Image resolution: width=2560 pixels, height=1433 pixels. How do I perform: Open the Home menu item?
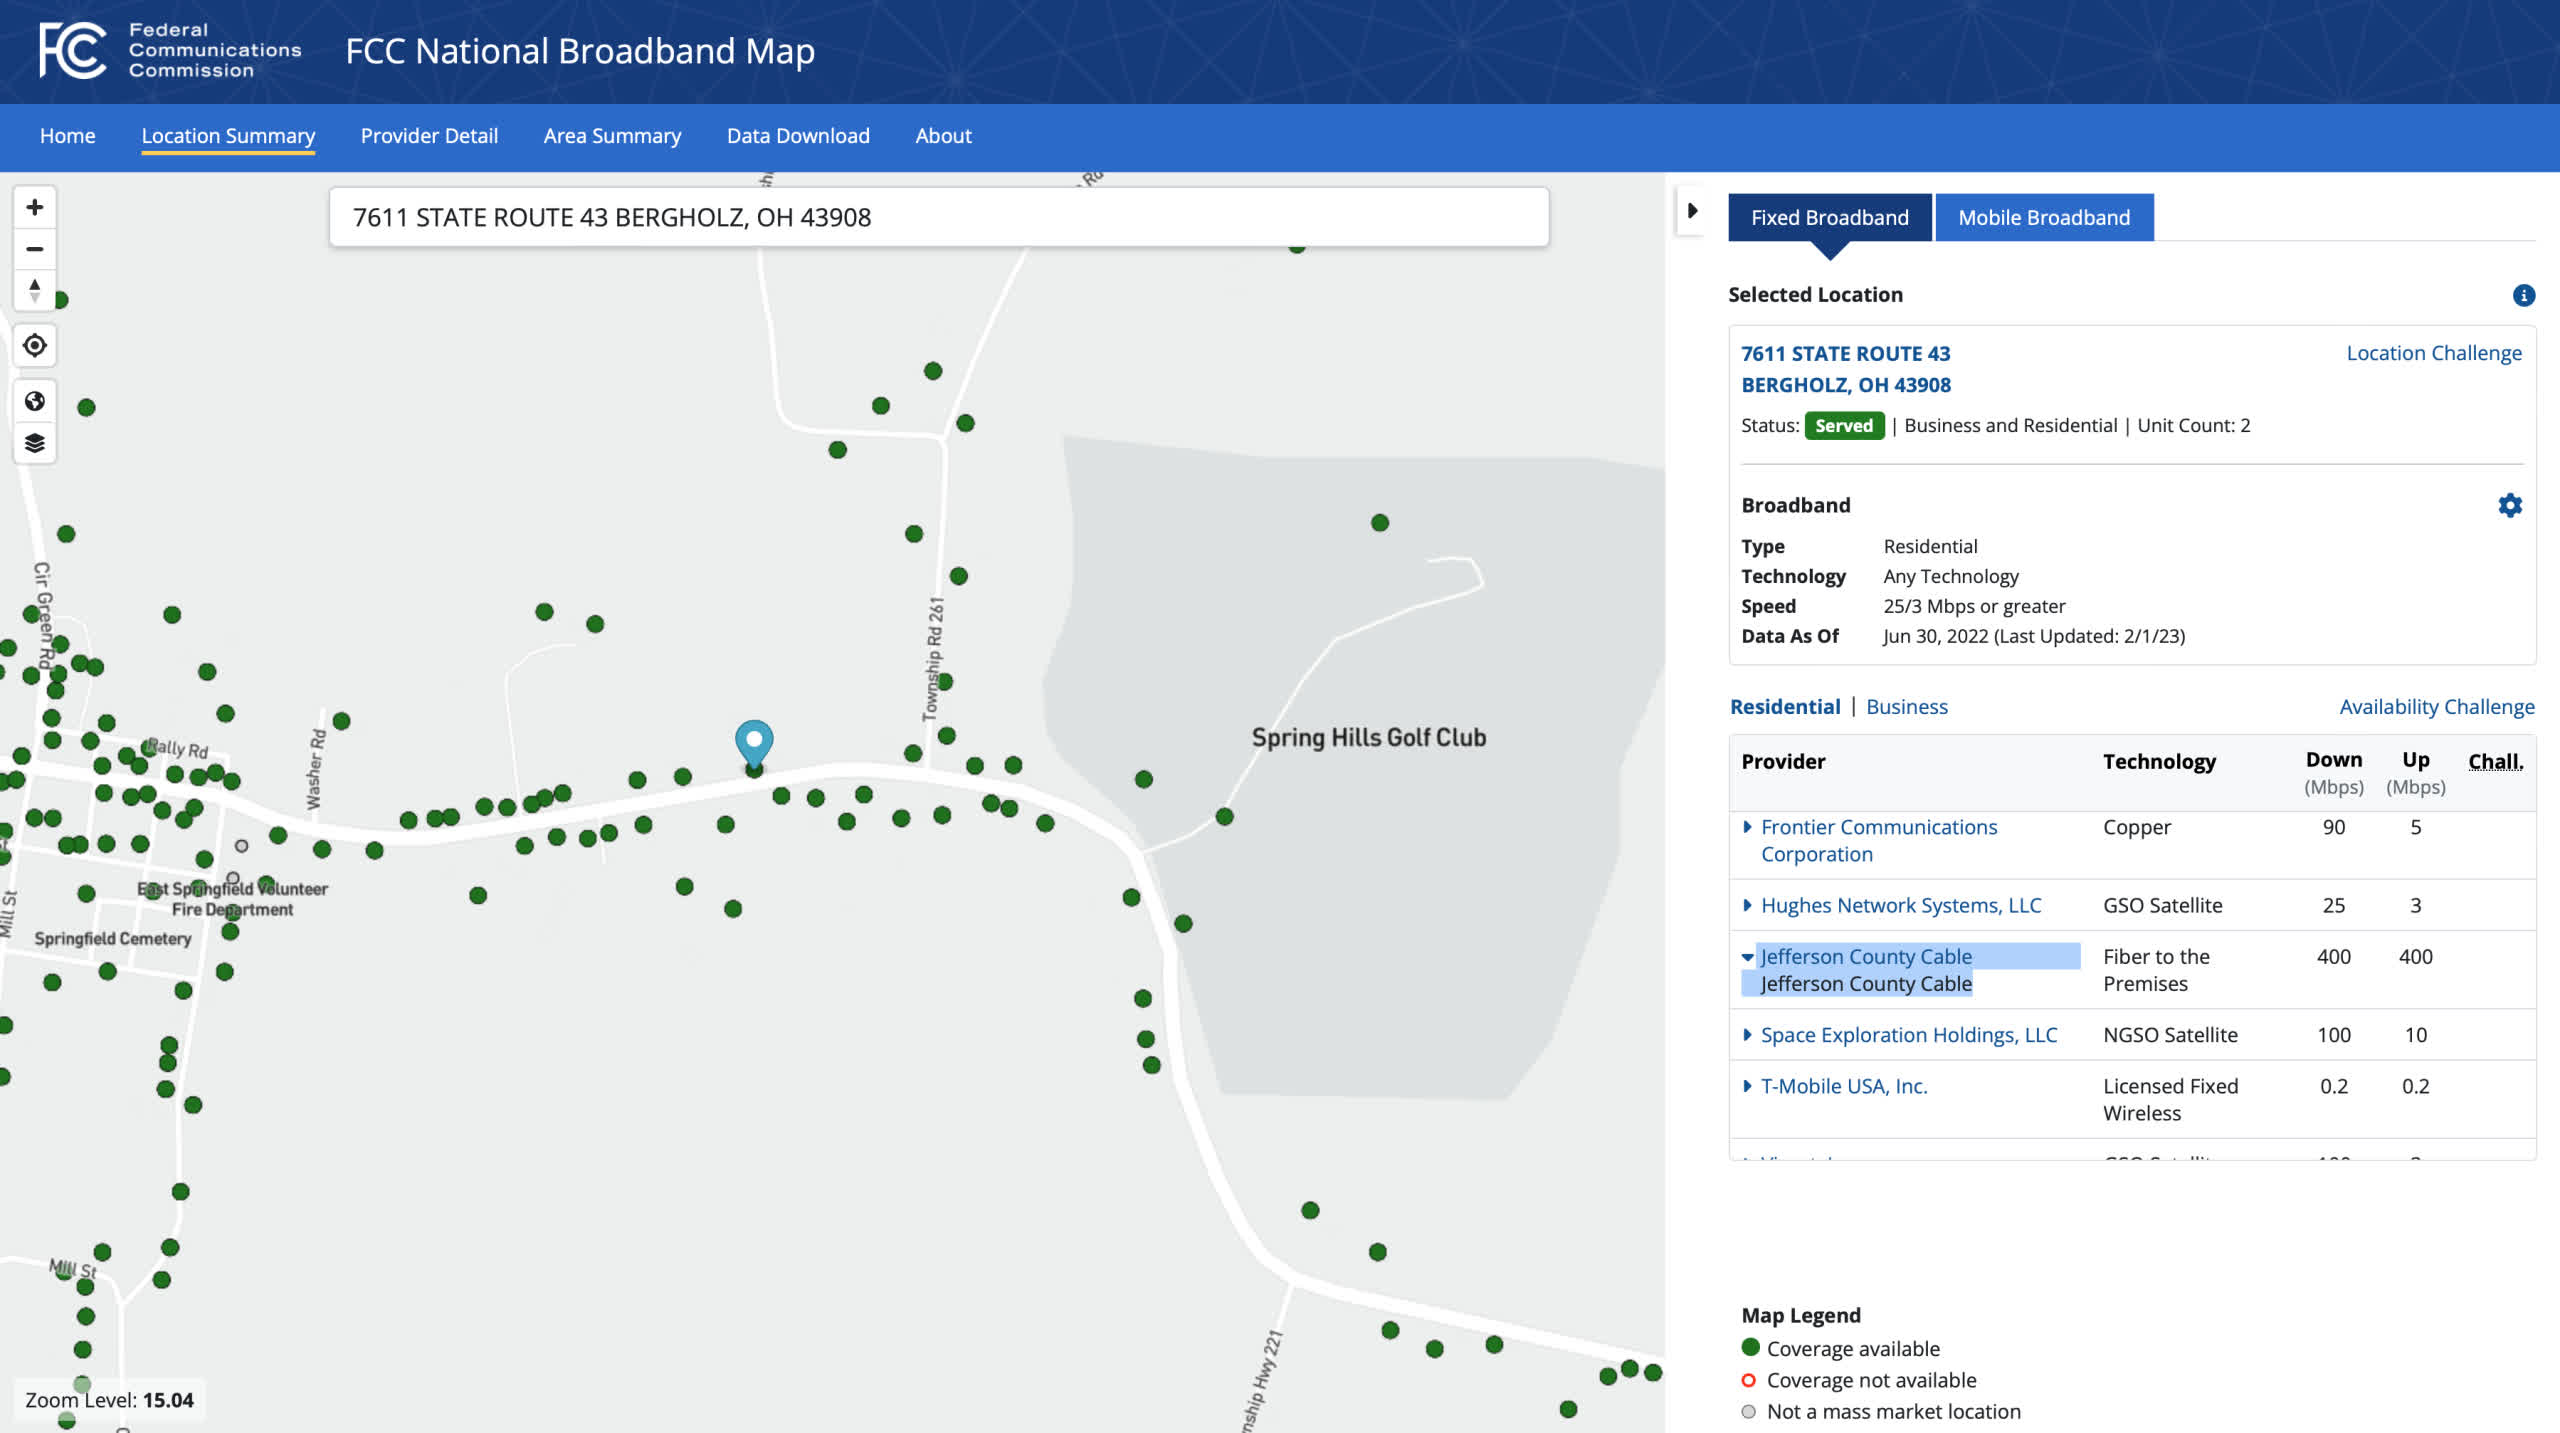[x=68, y=136]
